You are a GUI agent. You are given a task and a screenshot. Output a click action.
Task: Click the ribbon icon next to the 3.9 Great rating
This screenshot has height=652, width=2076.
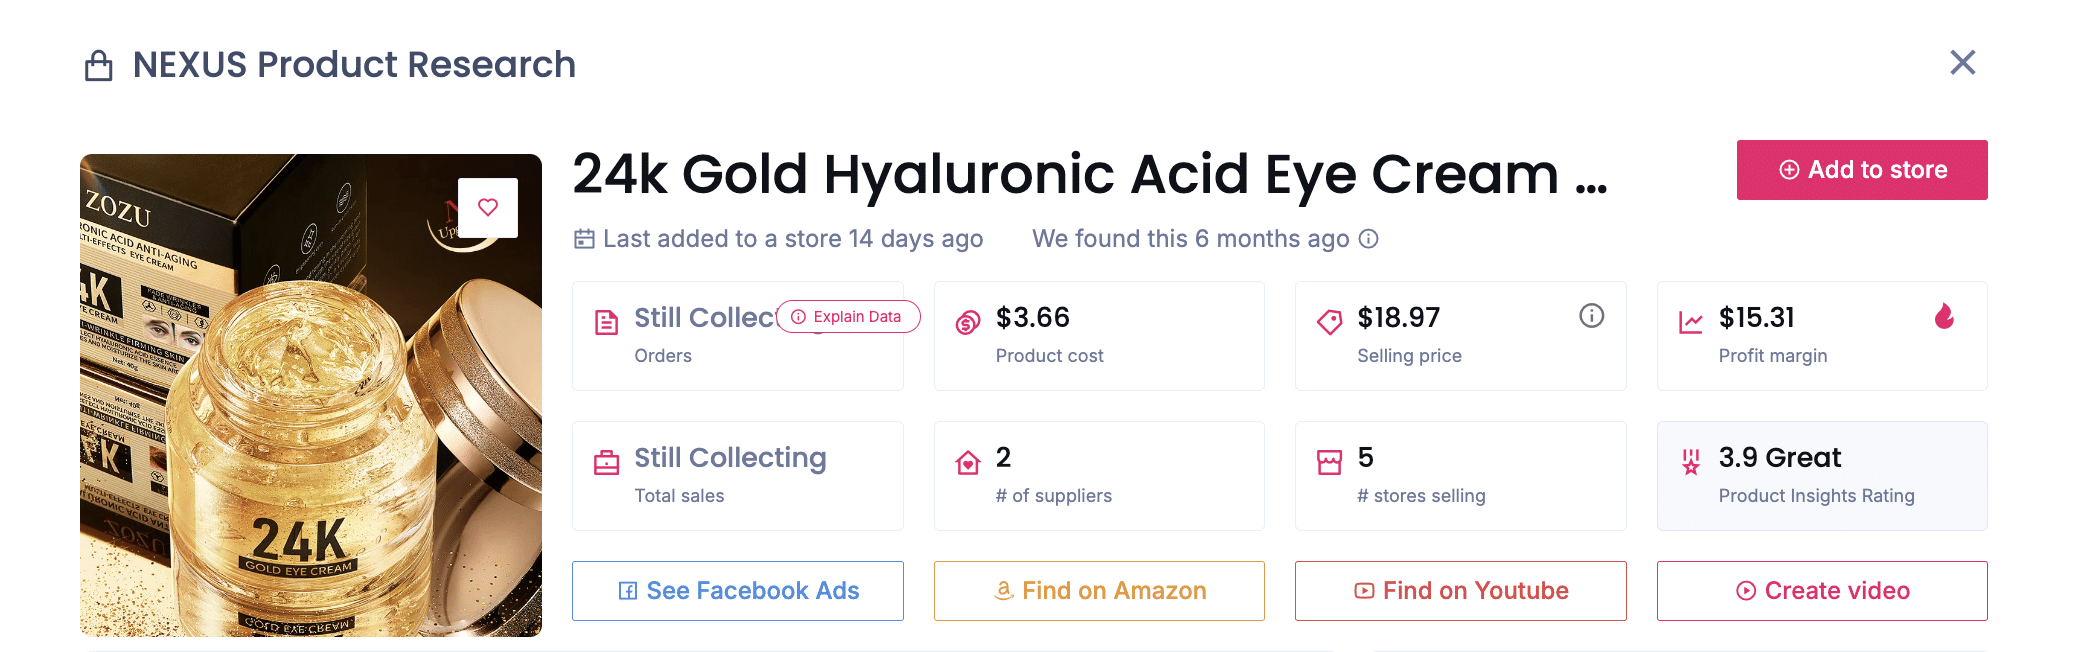[1690, 462]
